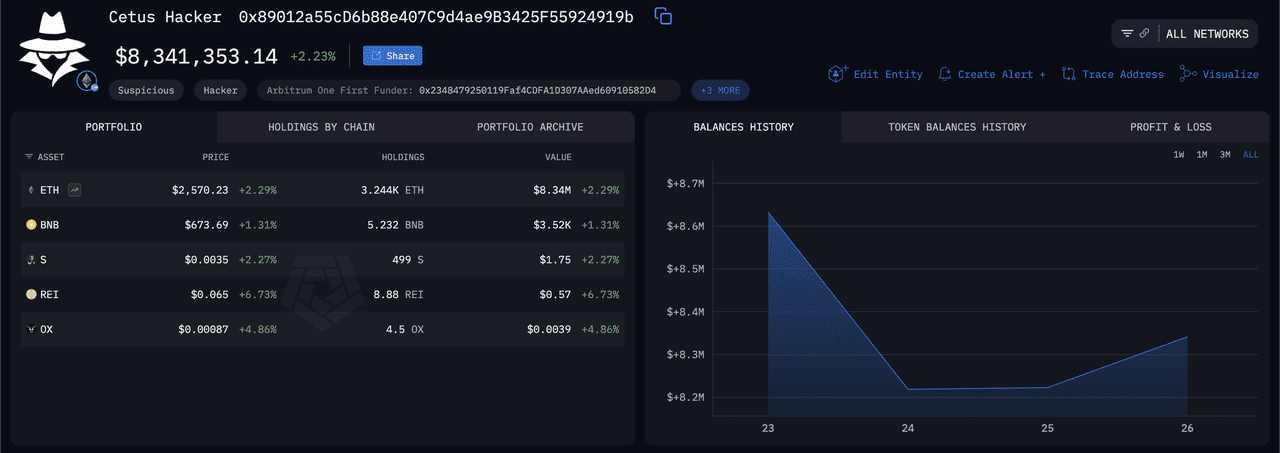The height and width of the screenshot is (453, 1280).
Task: Set chart range to 1W
Action: pos(1179,155)
